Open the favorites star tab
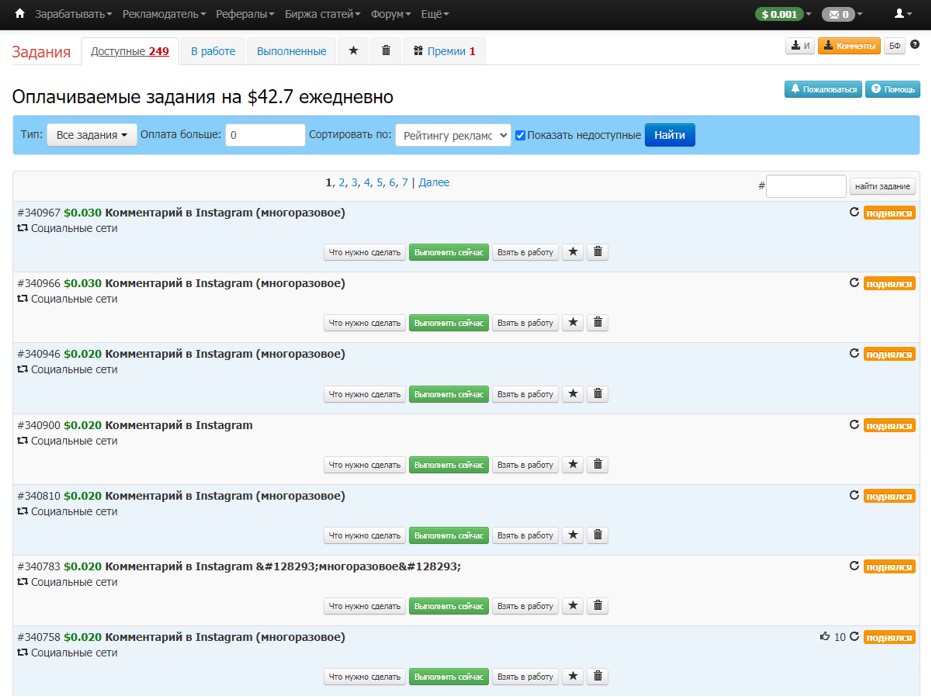The height and width of the screenshot is (697, 931). (x=353, y=50)
